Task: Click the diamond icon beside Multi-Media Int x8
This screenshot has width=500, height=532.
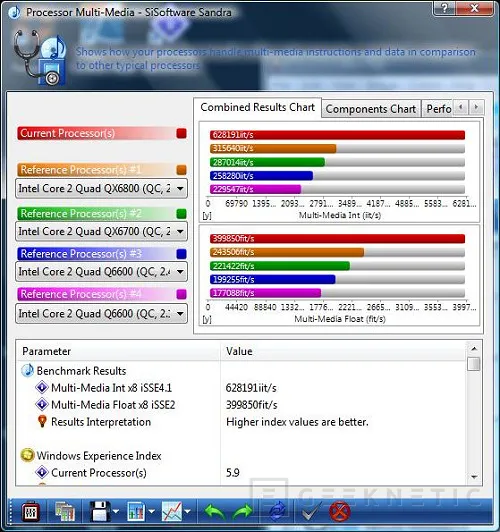Action: [42, 387]
